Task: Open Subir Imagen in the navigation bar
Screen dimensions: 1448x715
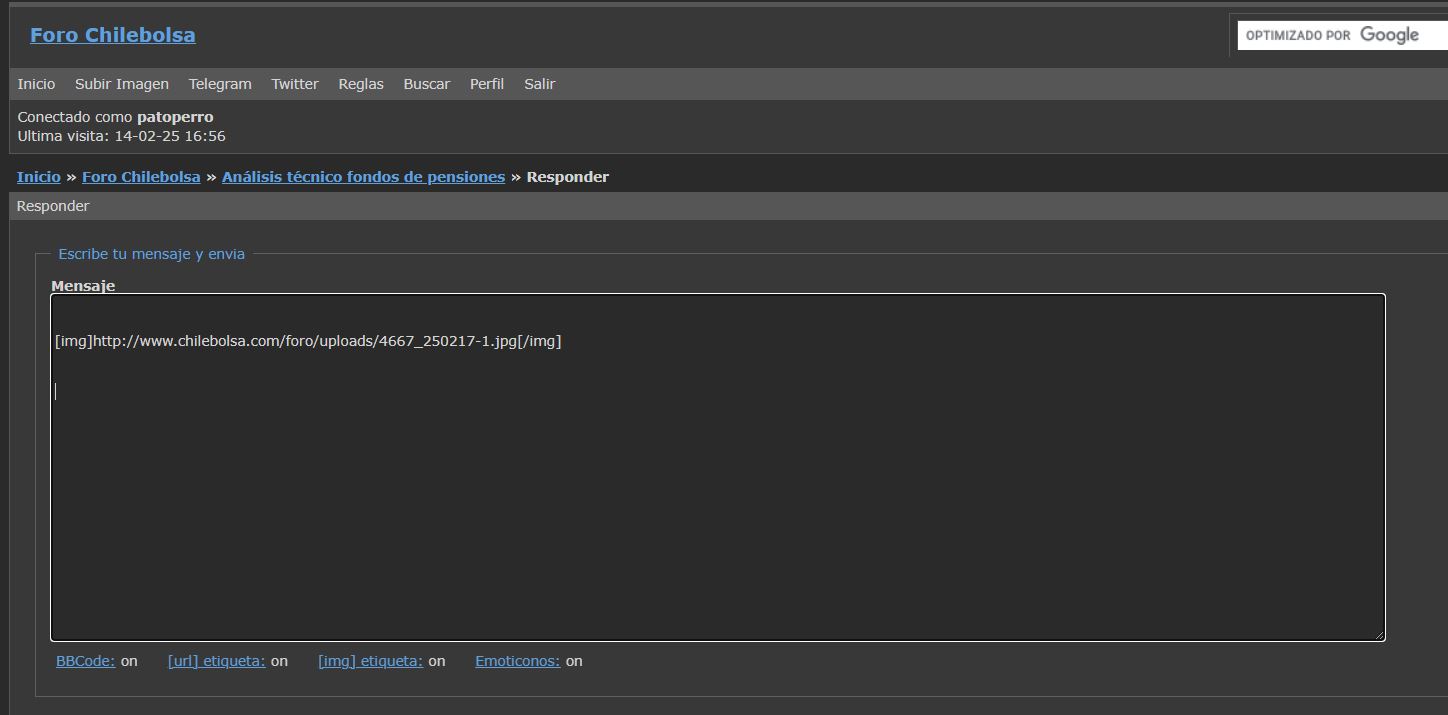Action: tap(122, 84)
